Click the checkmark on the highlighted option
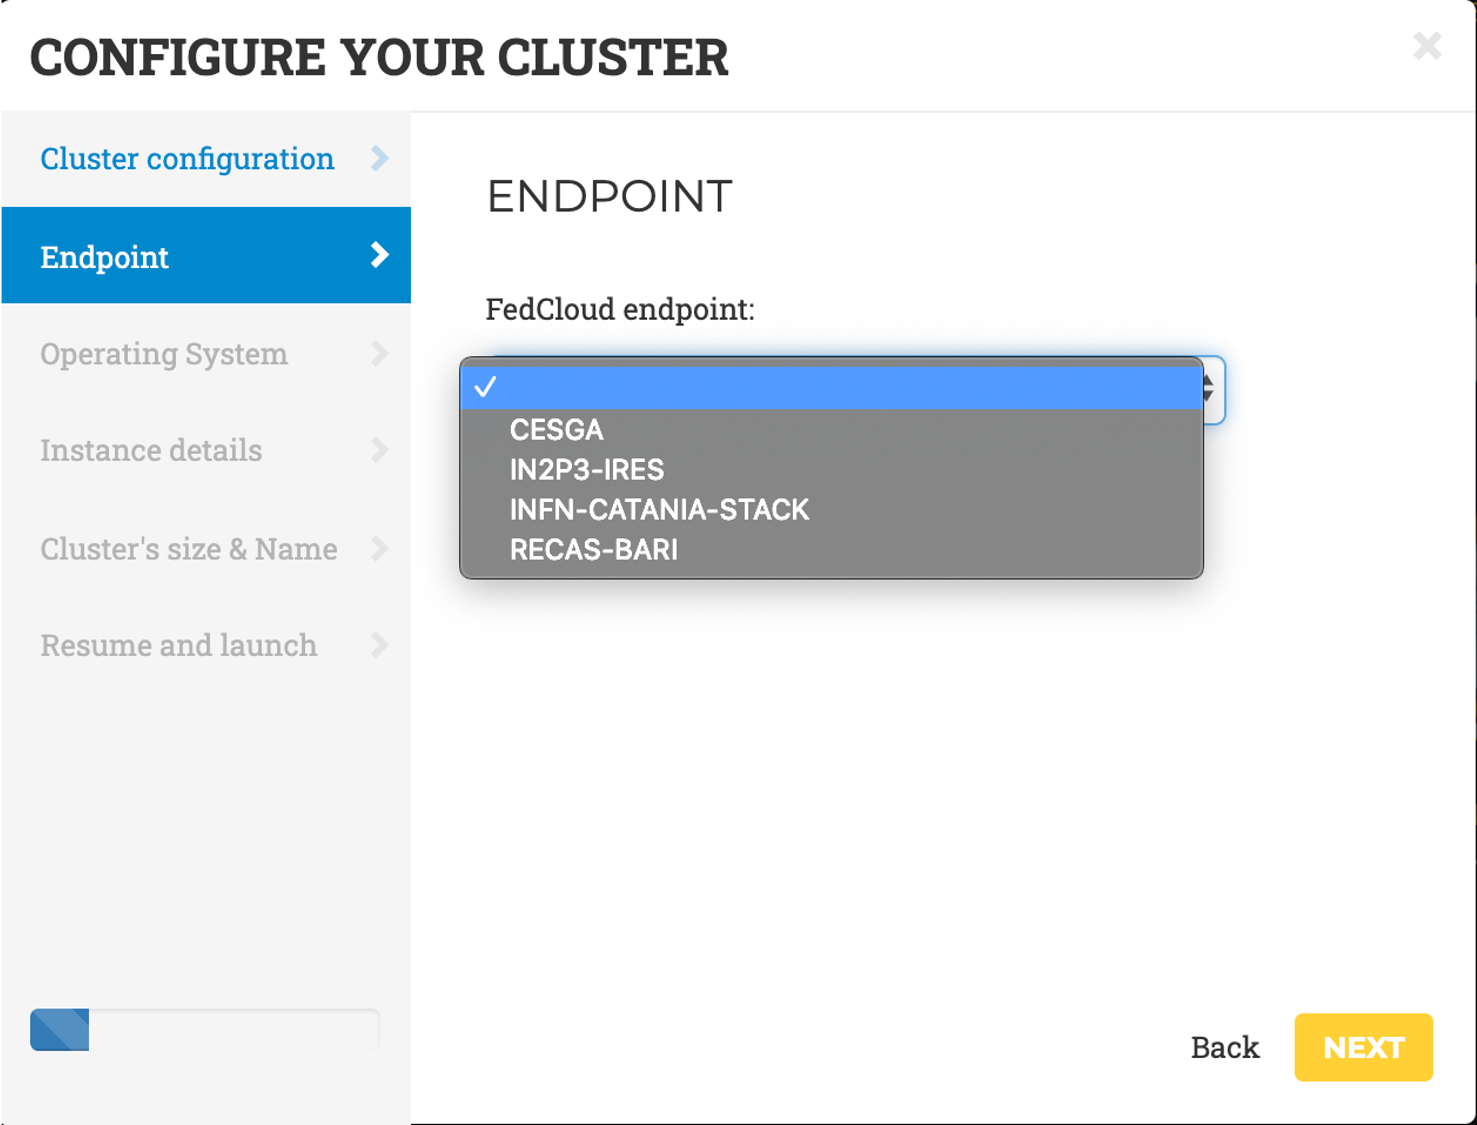The width and height of the screenshot is (1477, 1125). click(x=487, y=387)
